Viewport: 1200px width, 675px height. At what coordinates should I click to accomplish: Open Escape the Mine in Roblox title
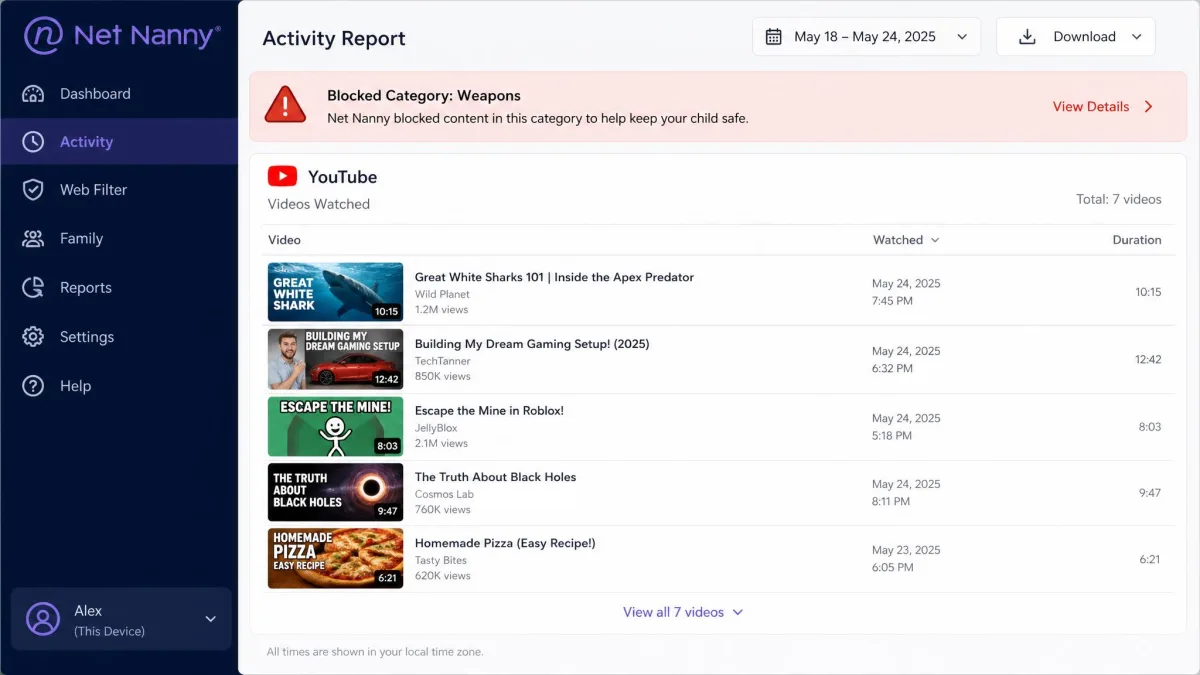pyautogui.click(x=489, y=410)
